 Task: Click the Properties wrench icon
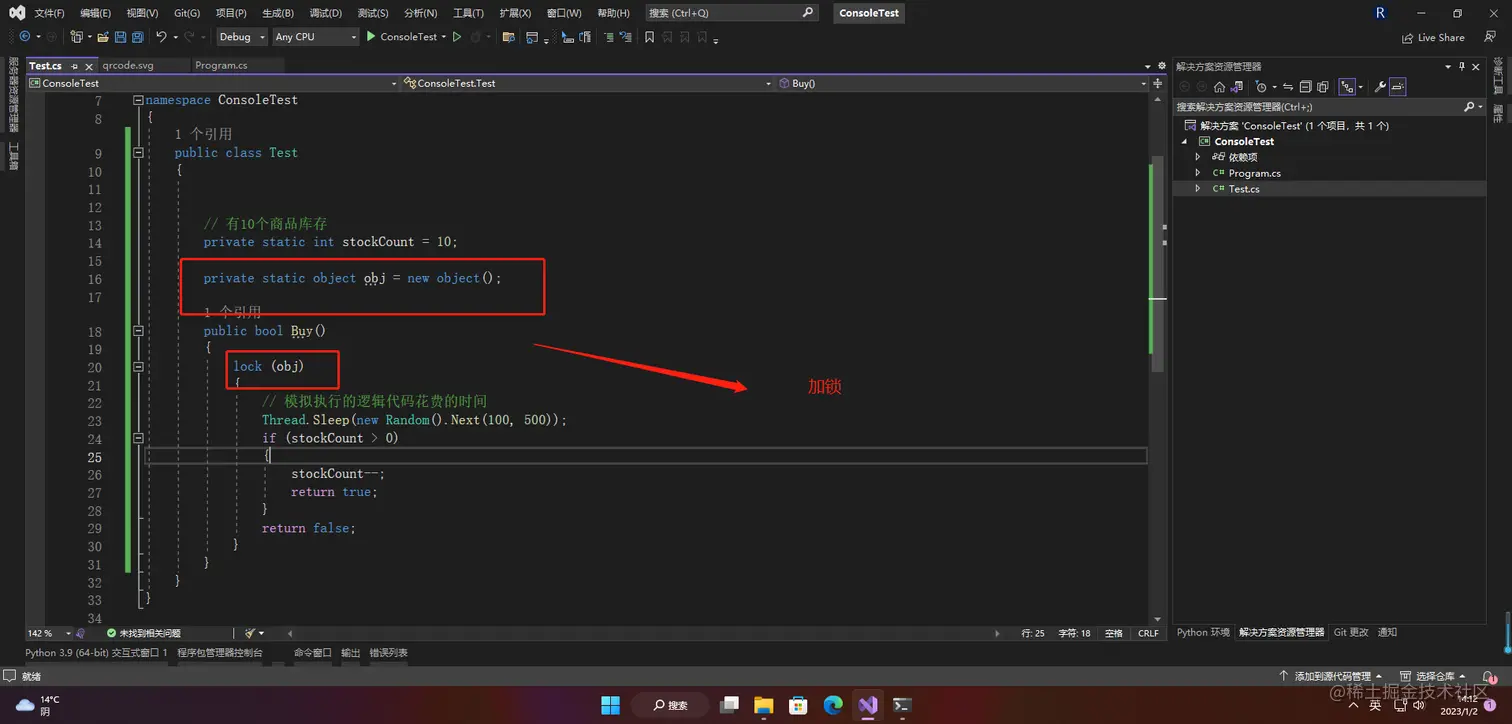tap(1380, 87)
